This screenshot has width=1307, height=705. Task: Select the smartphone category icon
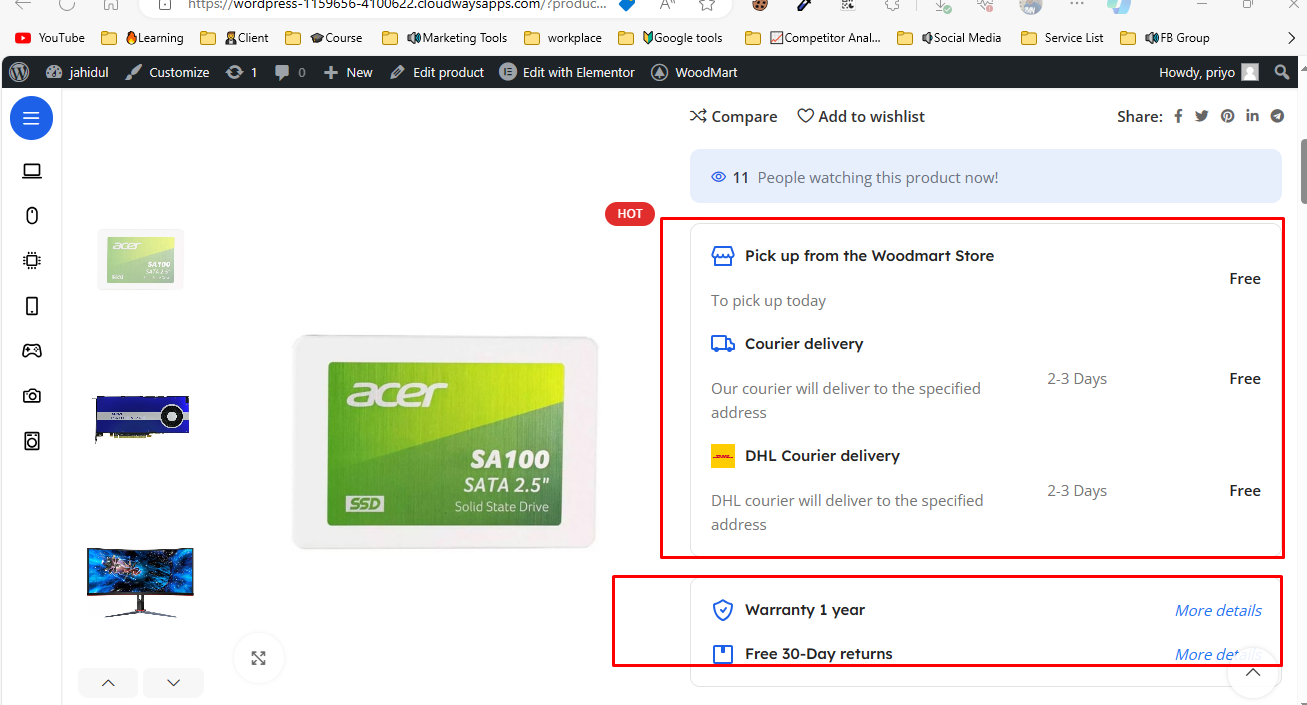point(32,306)
